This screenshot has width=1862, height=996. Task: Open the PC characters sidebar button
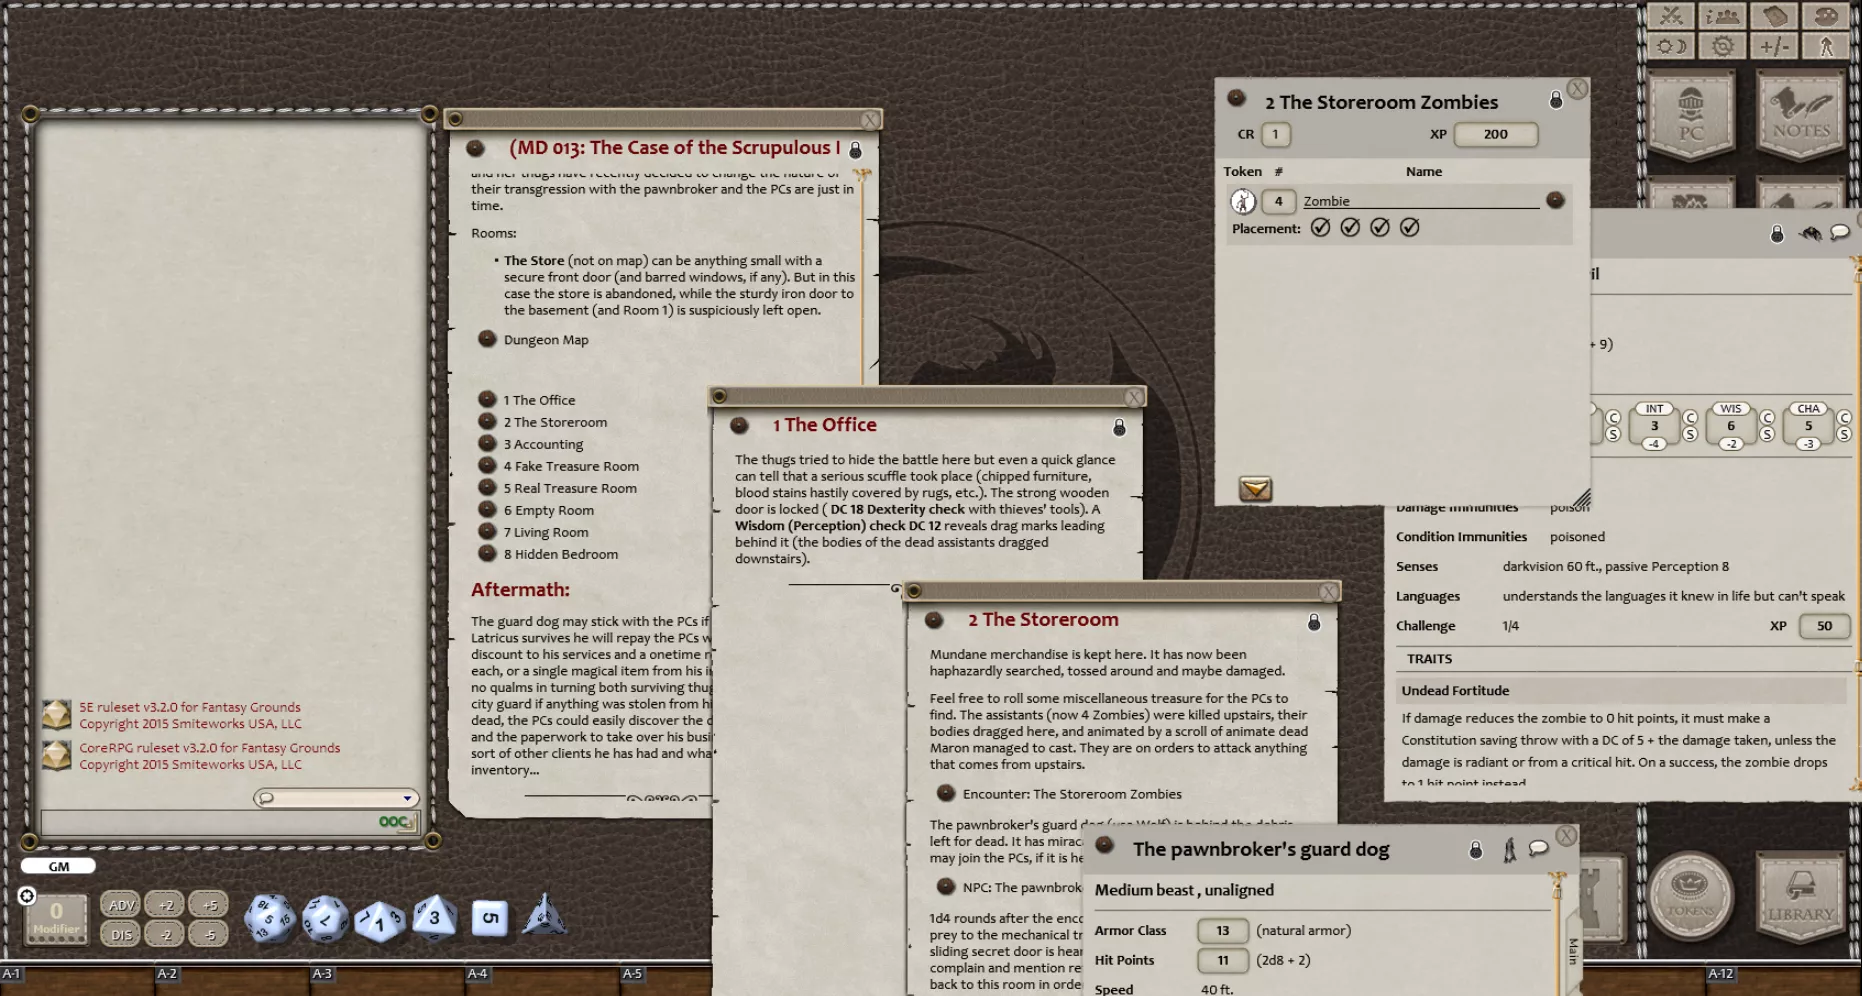coord(1691,116)
